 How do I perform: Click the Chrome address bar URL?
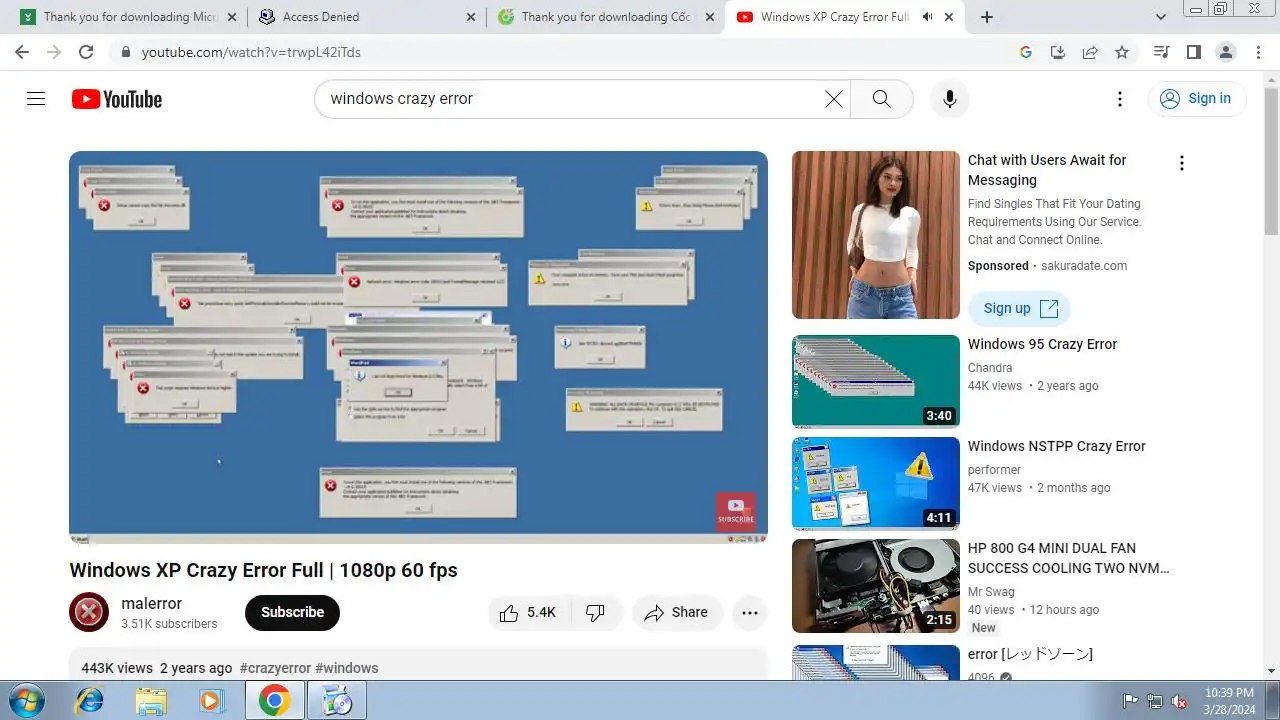[x=251, y=52]
